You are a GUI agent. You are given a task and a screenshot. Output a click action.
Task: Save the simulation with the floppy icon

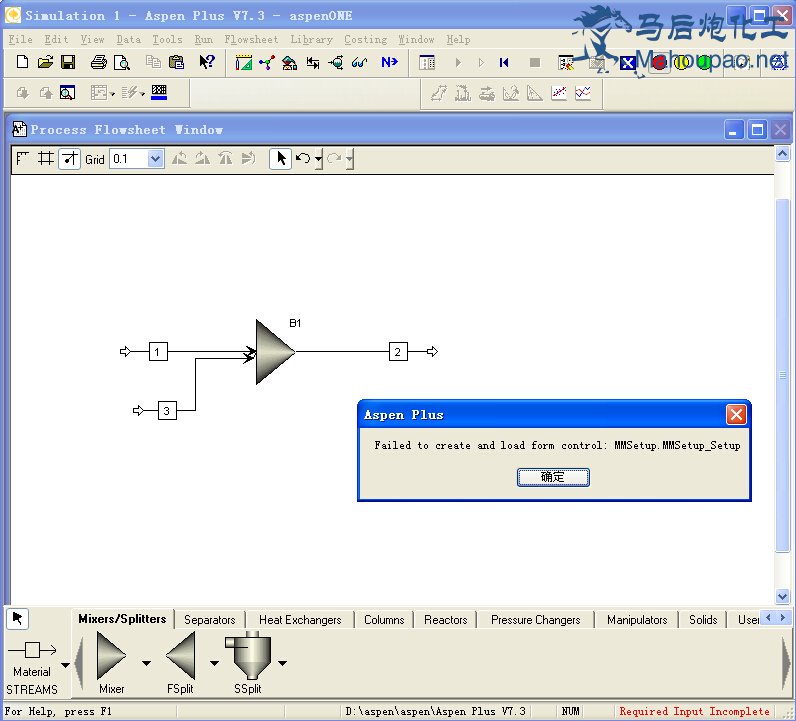(x=68, y=62)
